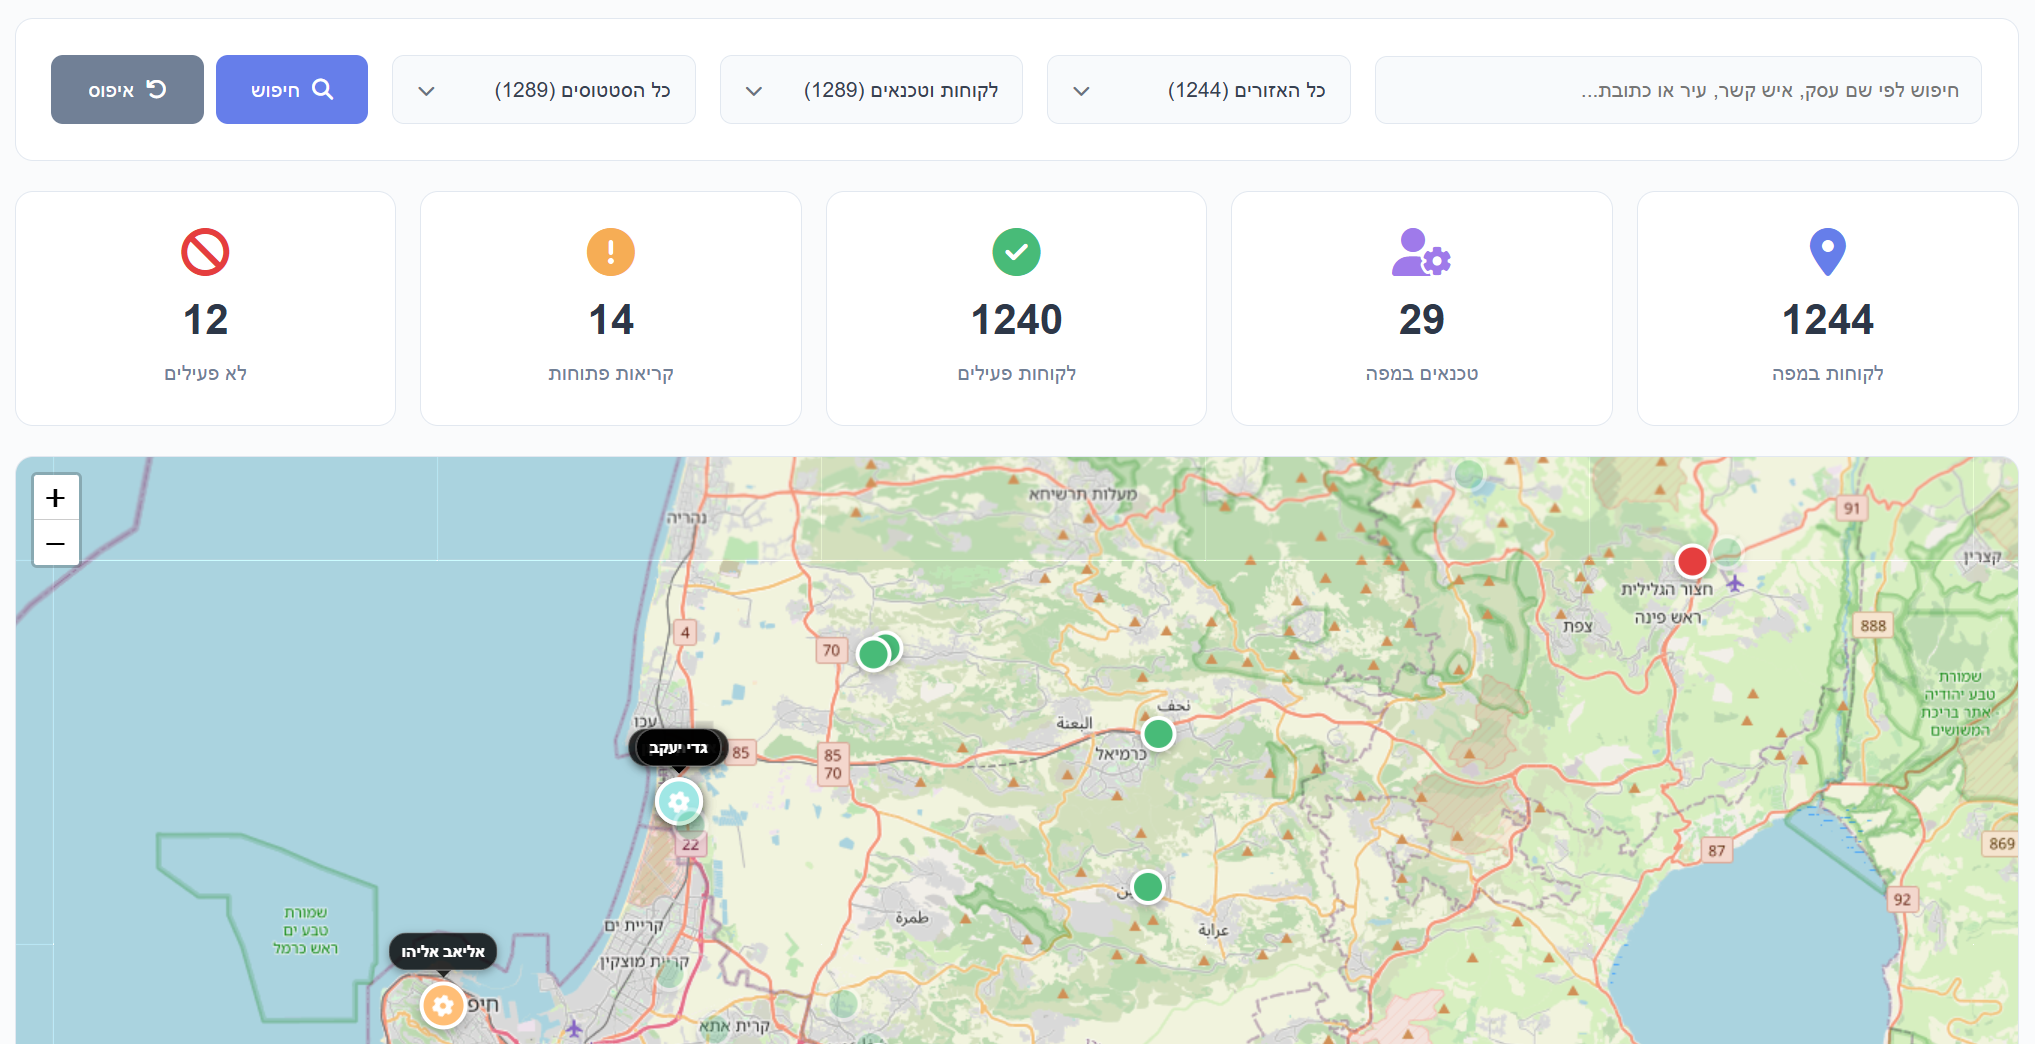Click the purple technician gear icon
Screen dimensions: 2035x1044
coord(1421,252)
